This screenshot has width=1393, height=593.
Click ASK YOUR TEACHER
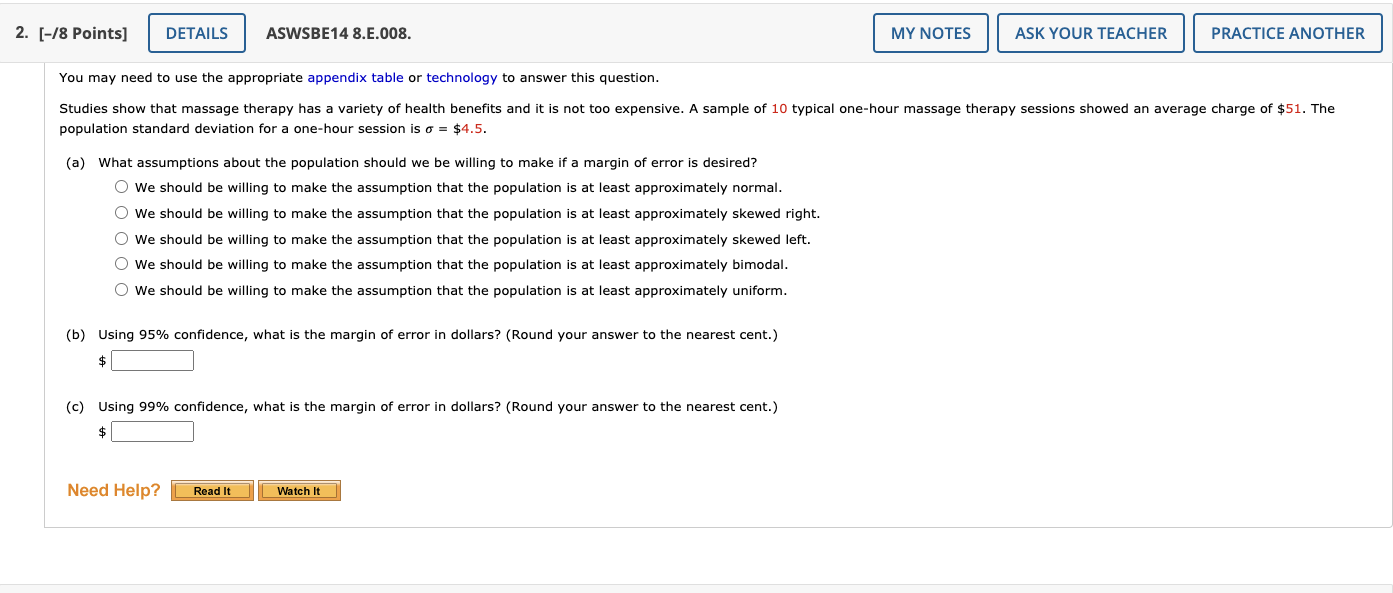coord(1090,32)
